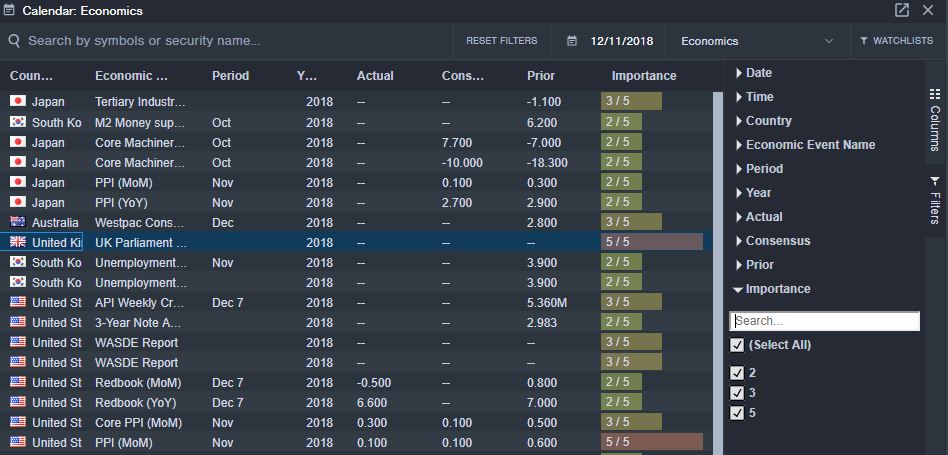Close the Calendar Economics panel
The image size is (948, 455).
[x=928, y=10]
